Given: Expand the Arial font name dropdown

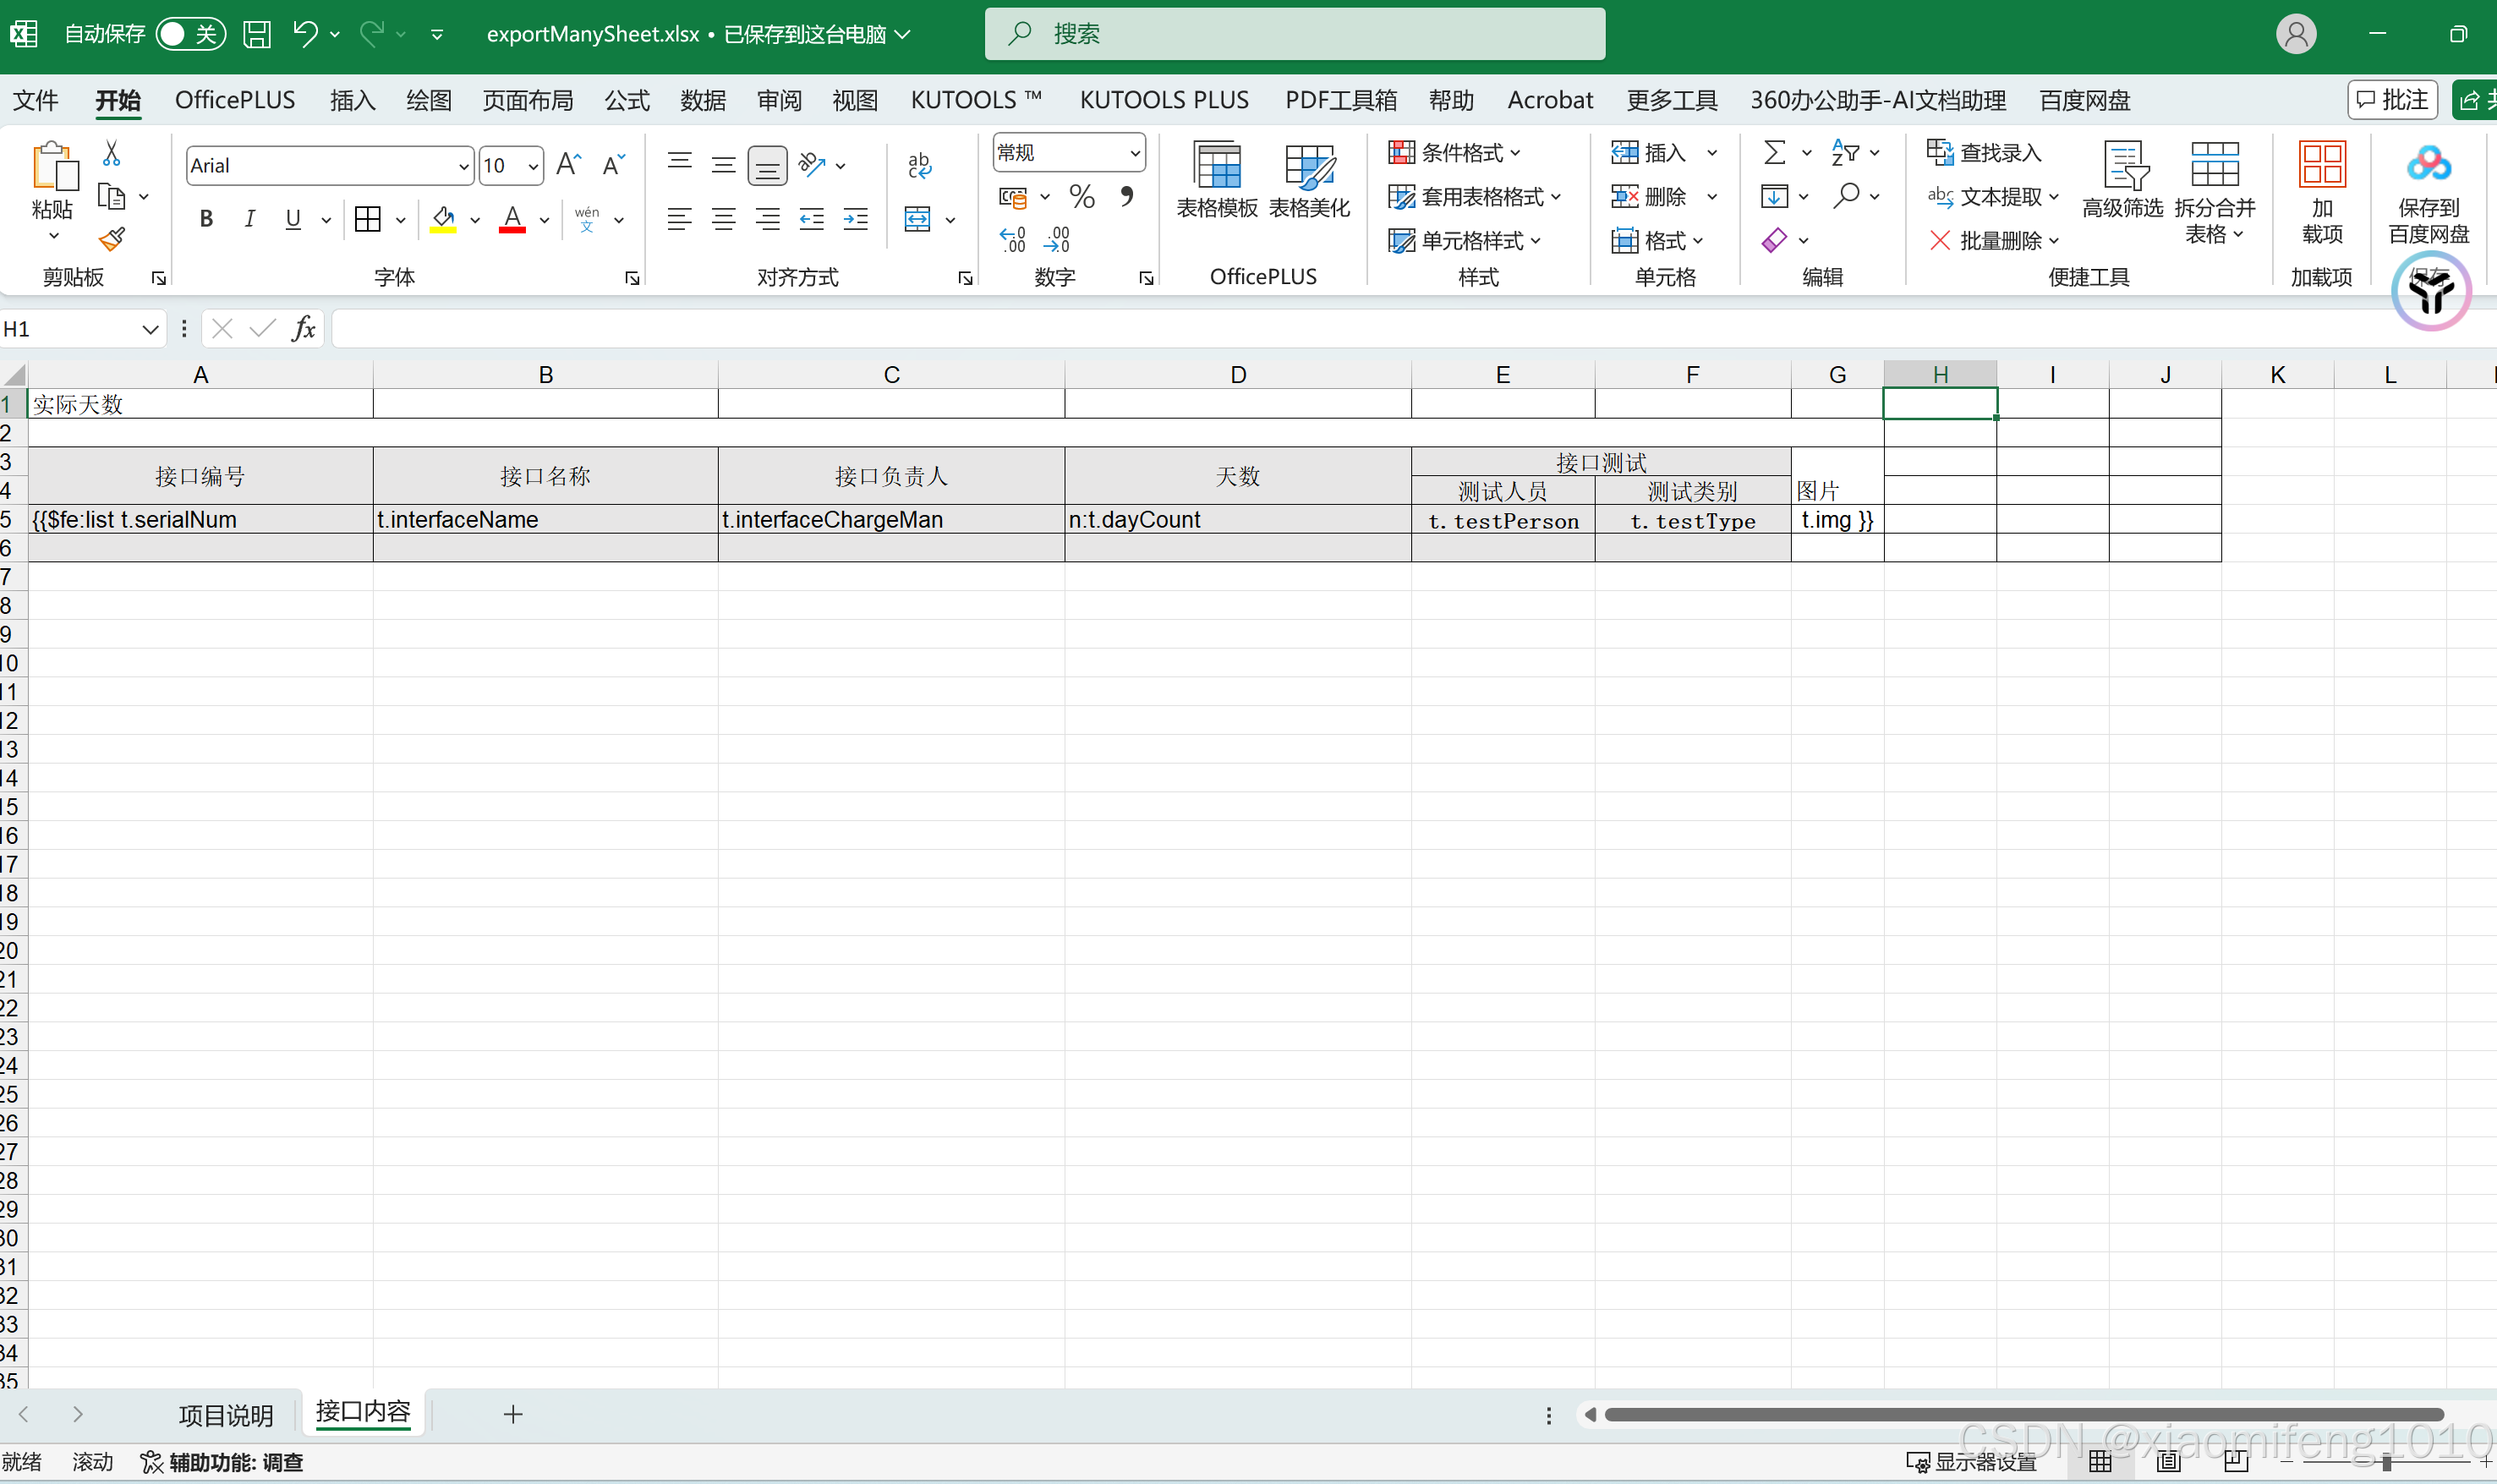Looking at the screenshot, I should click(463, 166).
